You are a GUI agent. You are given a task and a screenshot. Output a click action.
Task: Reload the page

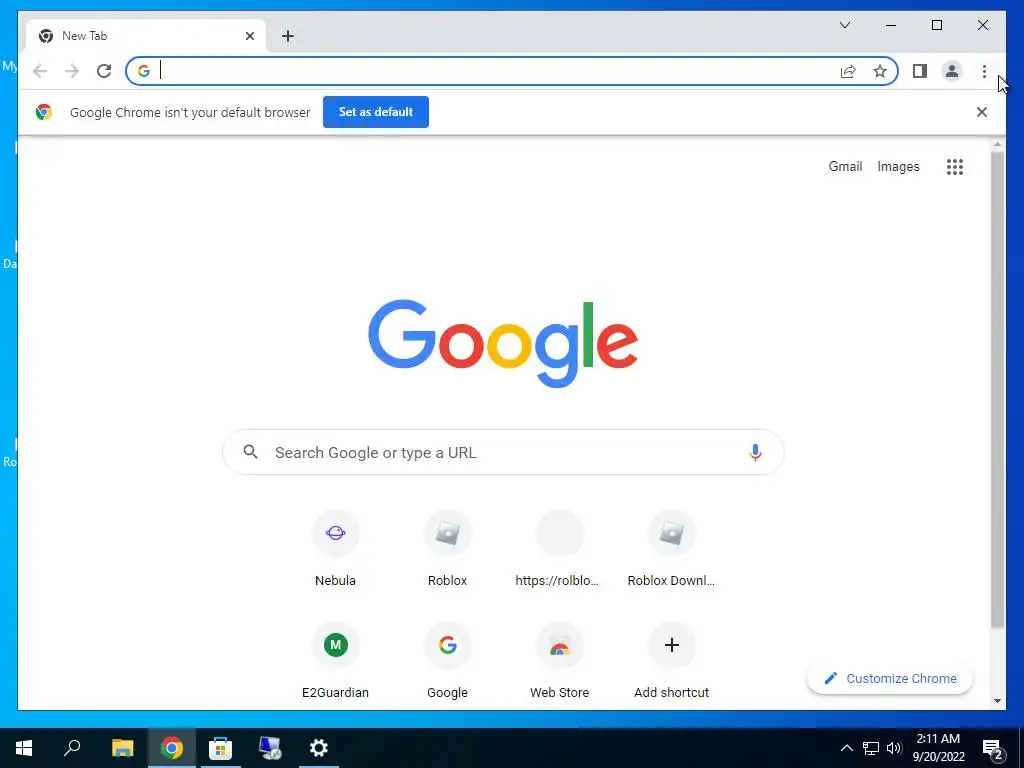point(104,71)
